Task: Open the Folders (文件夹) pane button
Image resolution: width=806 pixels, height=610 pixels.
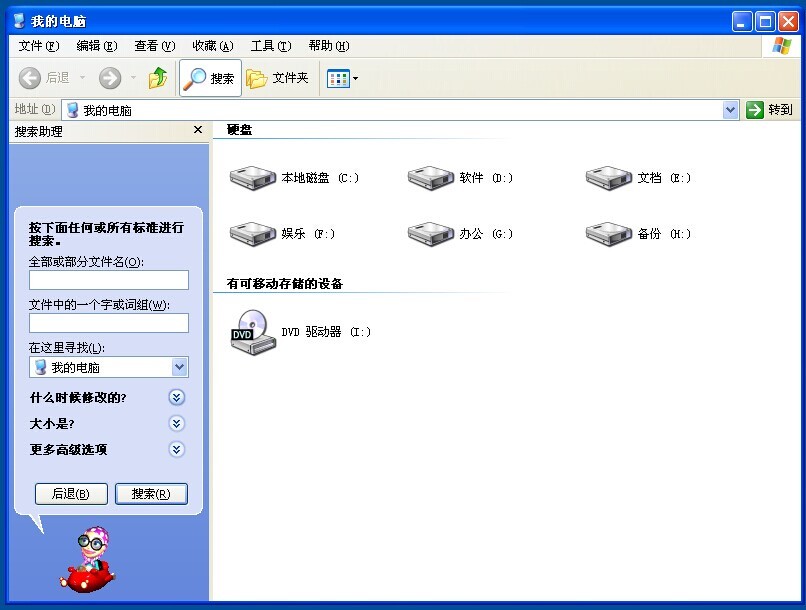Action: coord(278,78)
